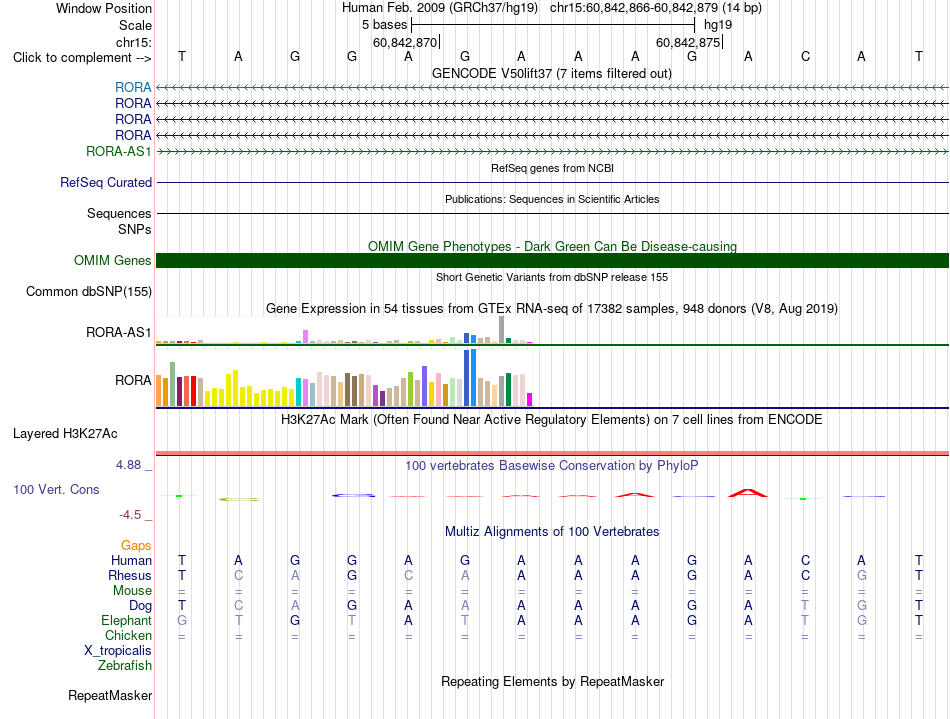Click the tall gray bar in RORA-AS1 expression chart
The image size is (950, 719).
[x=502, y=330]
